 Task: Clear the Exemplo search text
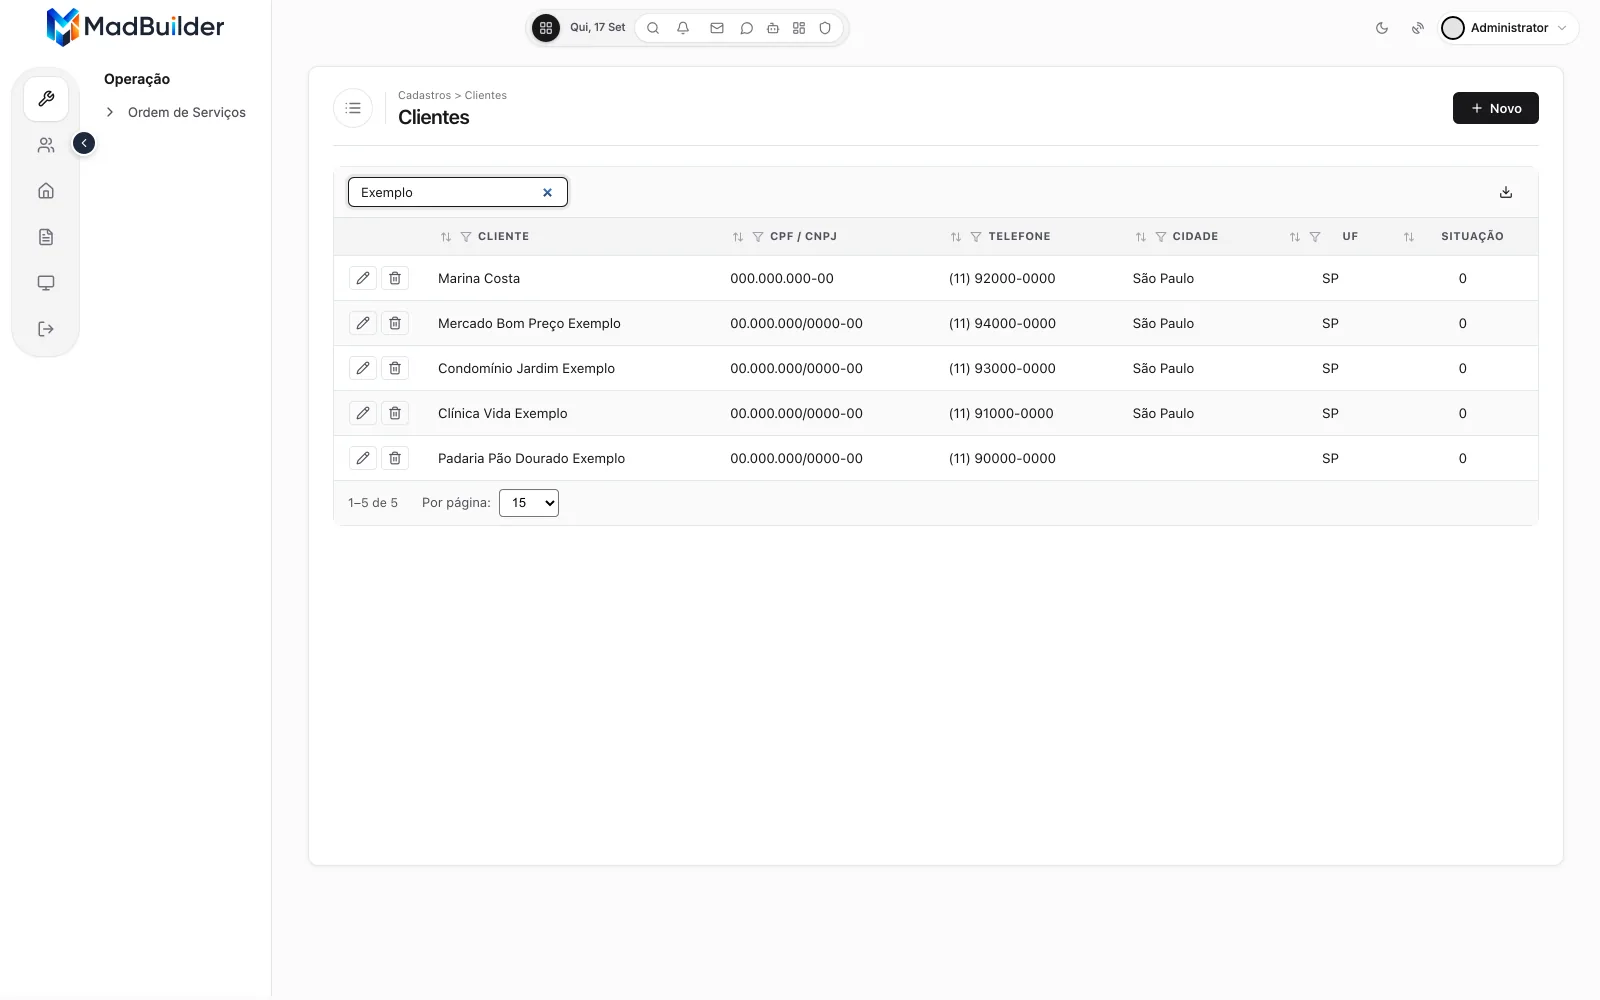(x=547, y=193)
